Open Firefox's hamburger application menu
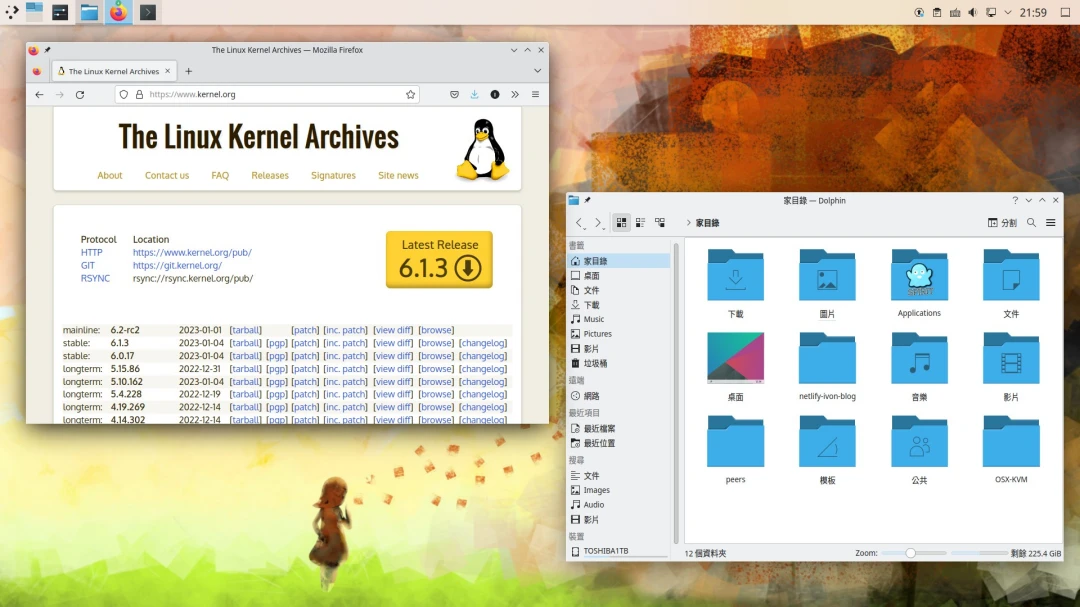 (537, 94)
